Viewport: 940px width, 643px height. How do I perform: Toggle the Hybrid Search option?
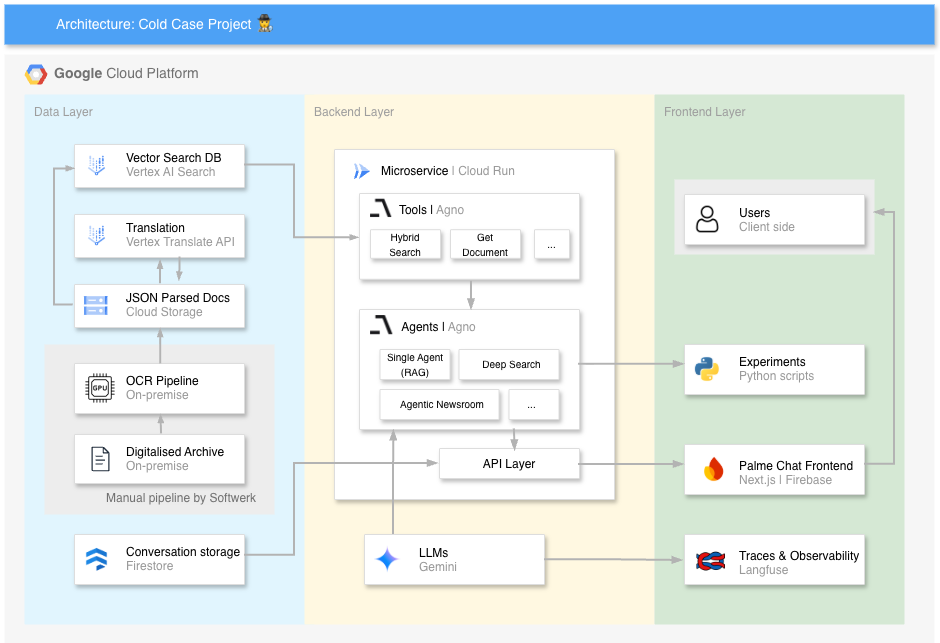(405, 243)
